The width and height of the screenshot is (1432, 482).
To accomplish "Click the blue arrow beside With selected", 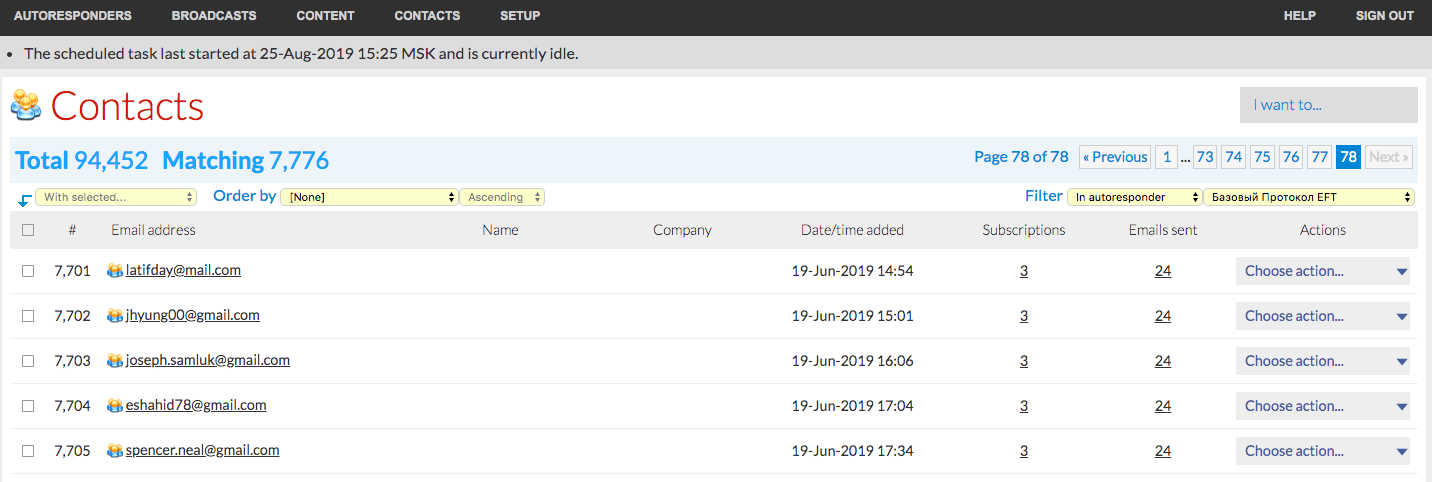I will pos(24,201).
